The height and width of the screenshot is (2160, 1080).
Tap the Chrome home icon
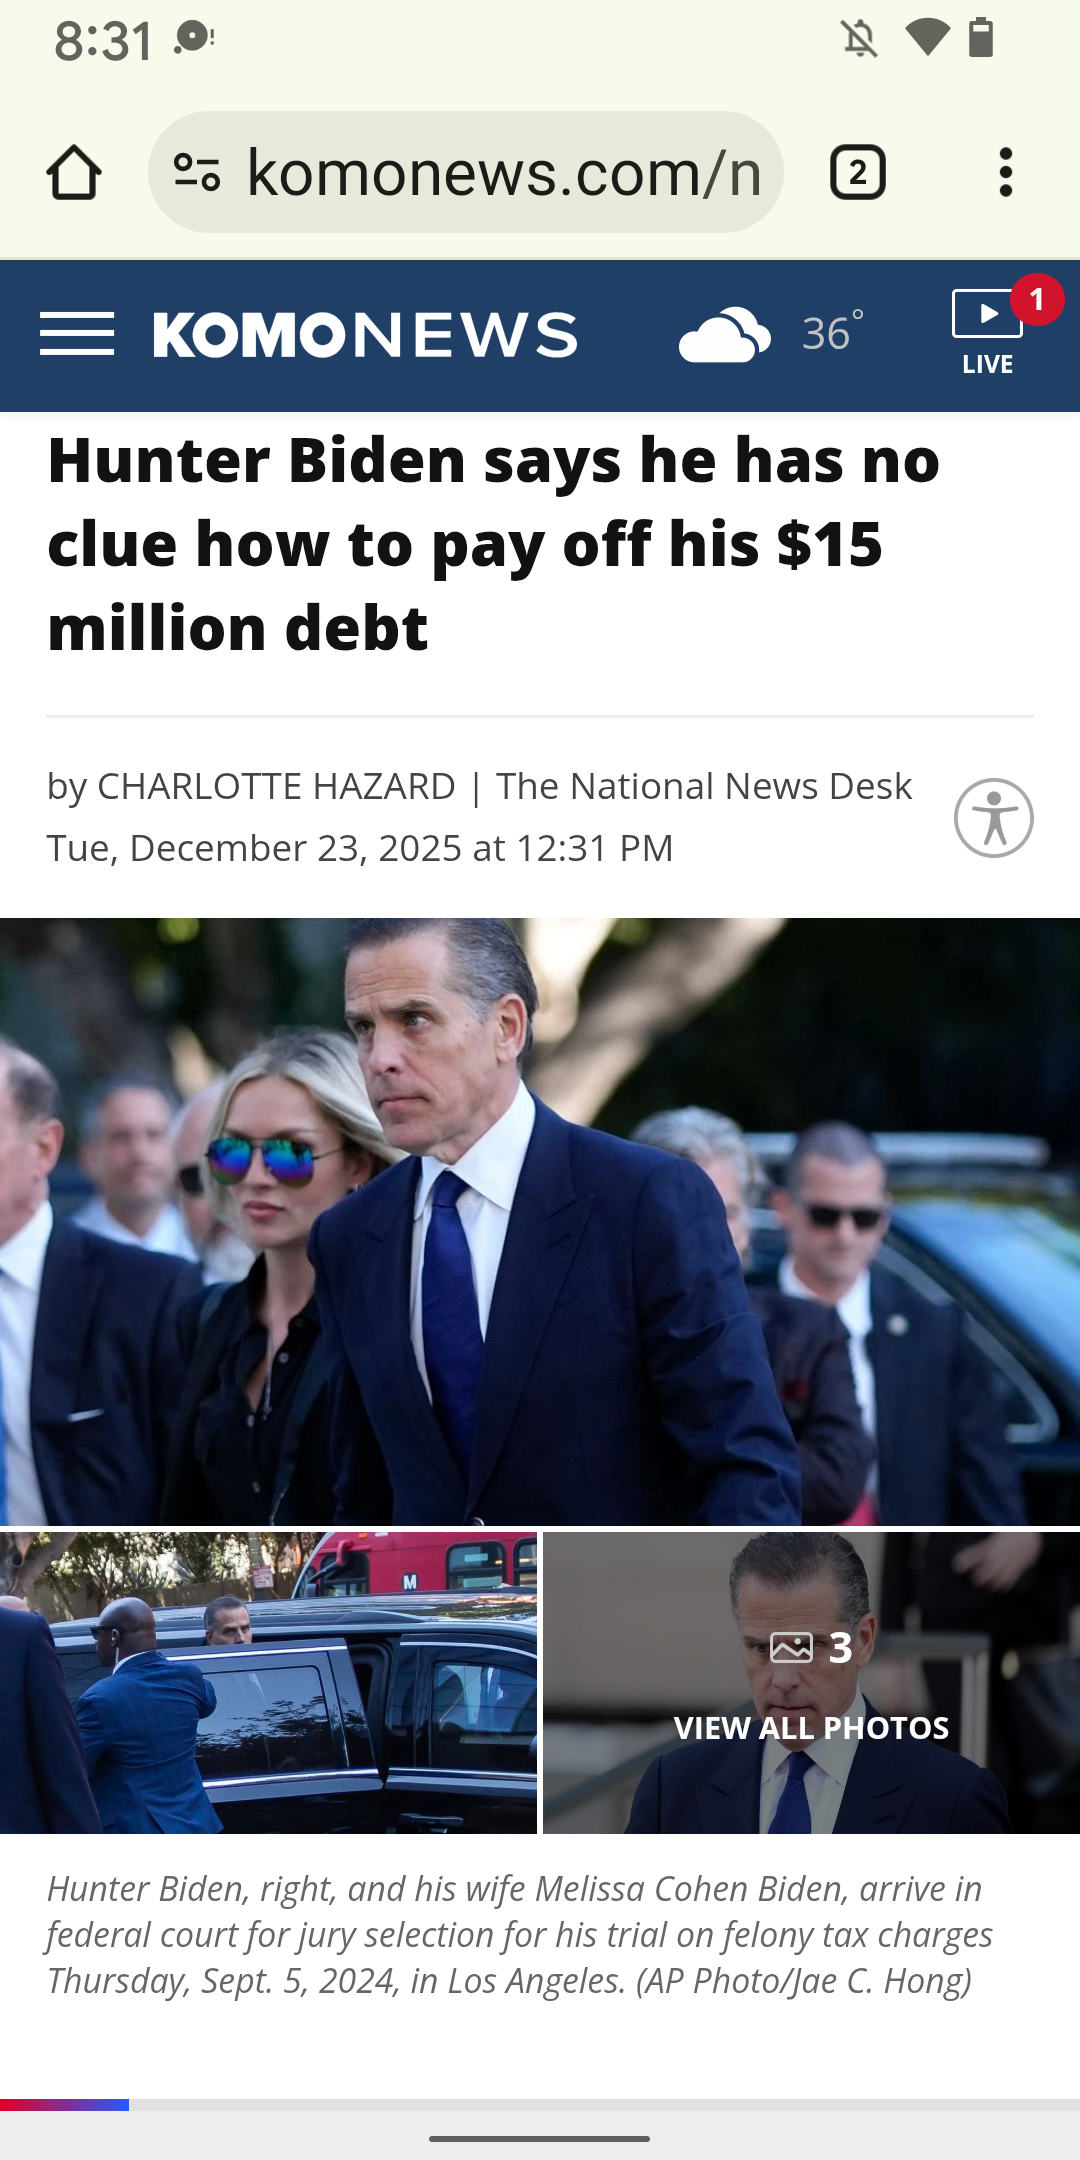click(74, 172)
